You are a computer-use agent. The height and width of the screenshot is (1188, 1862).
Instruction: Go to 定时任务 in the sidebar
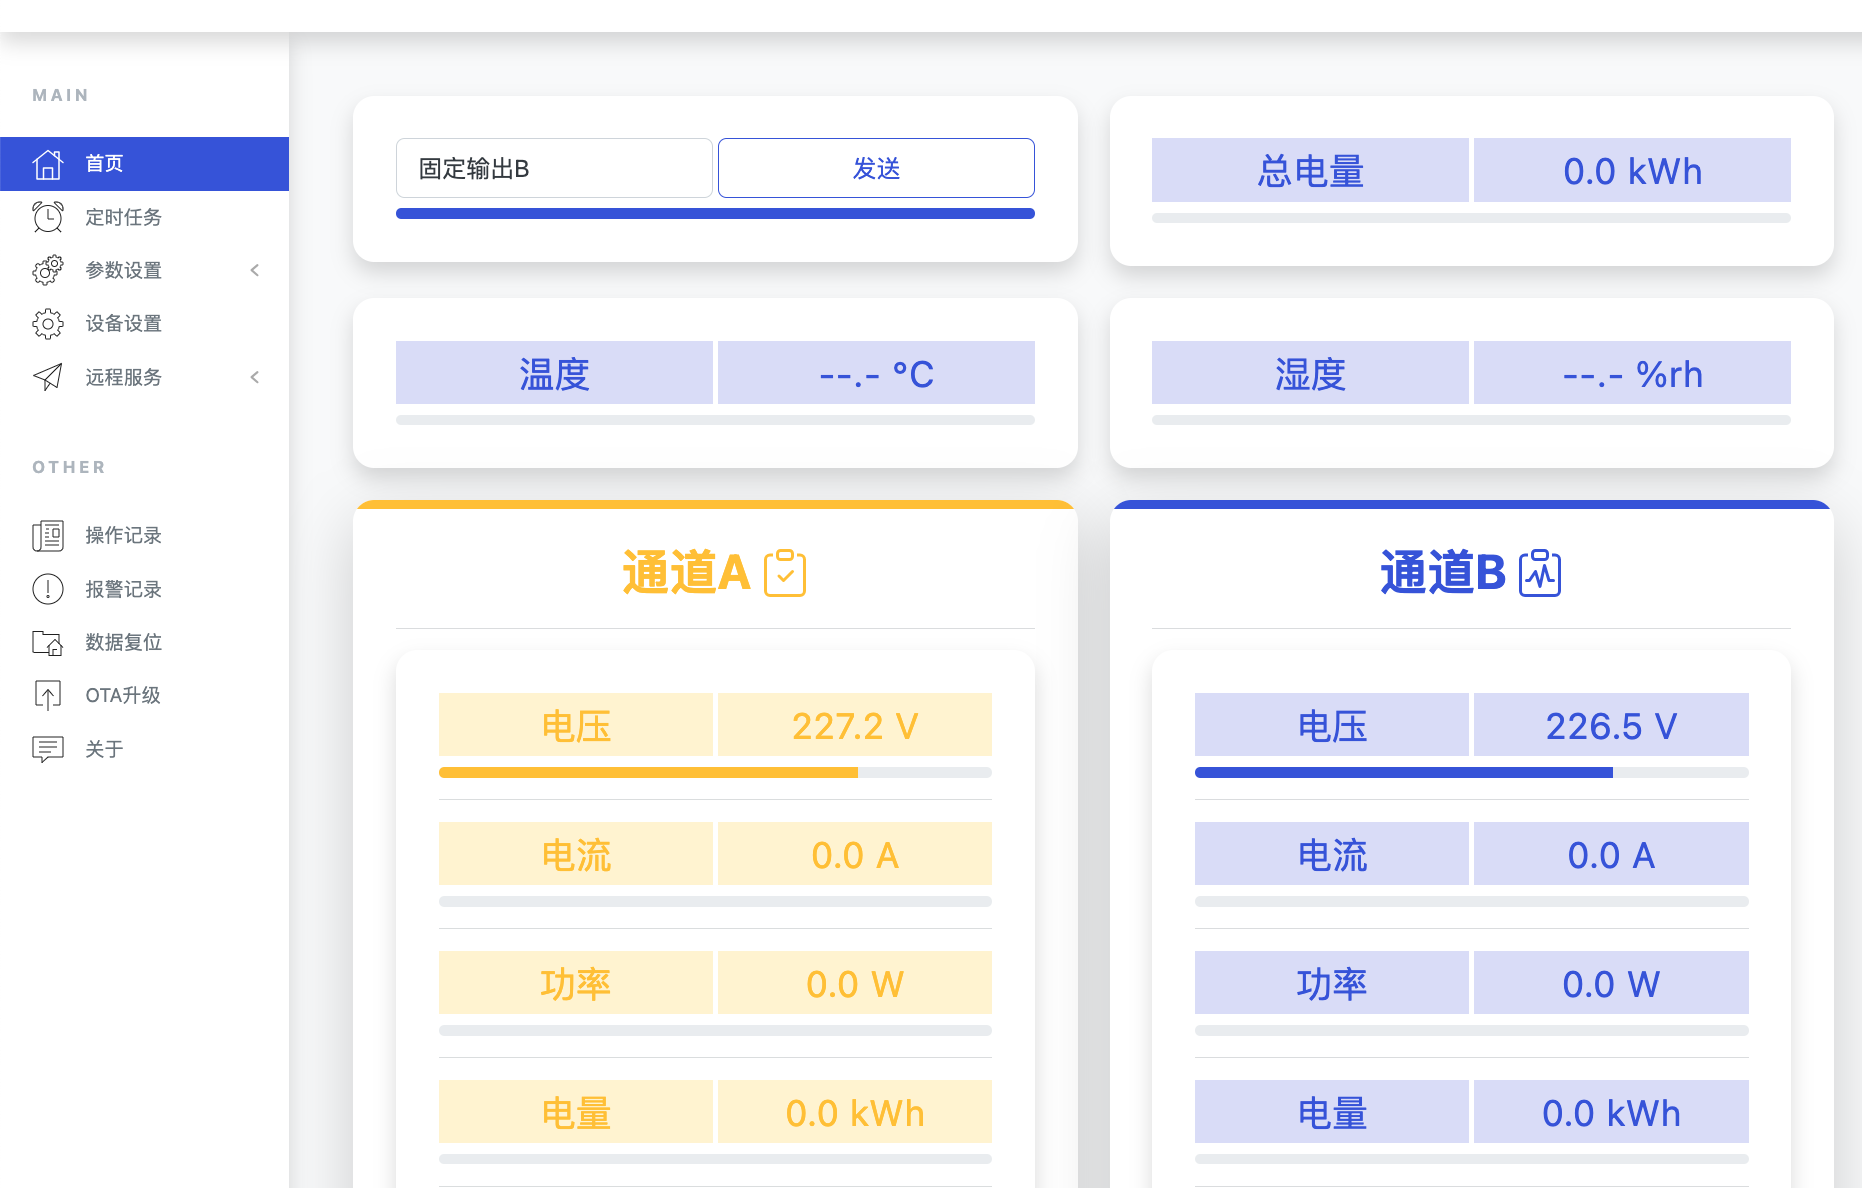pyautogui.click(x=144, y=217)
